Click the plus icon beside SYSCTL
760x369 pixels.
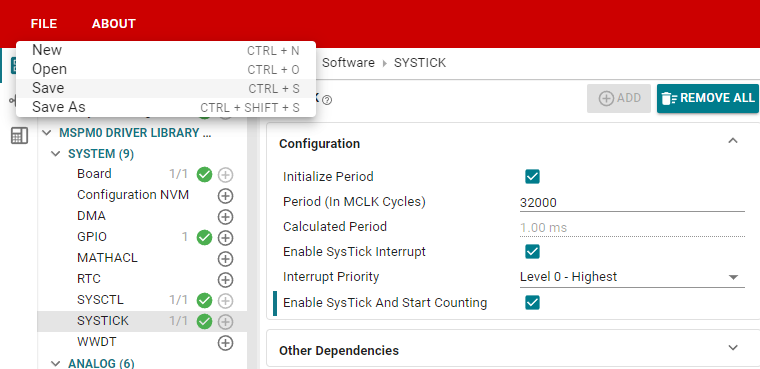225,301
